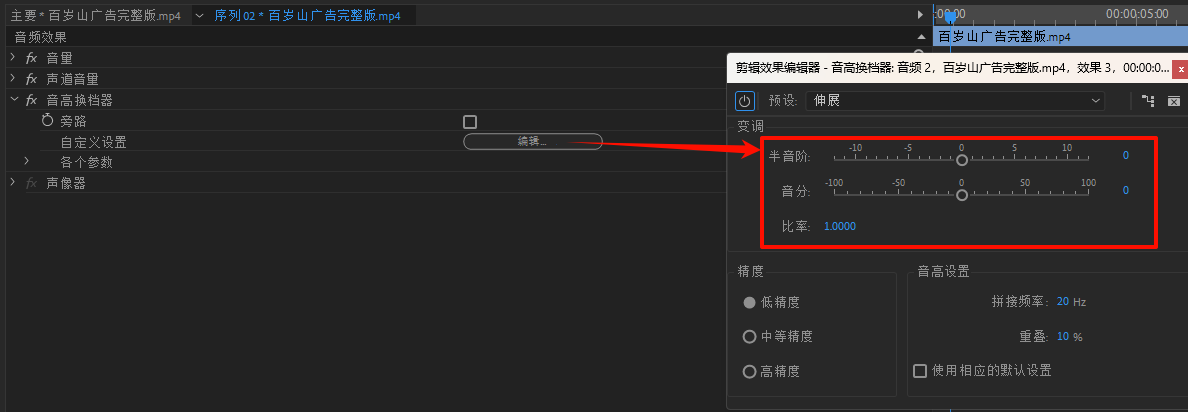This screenshot has height=412, width=1188.
Task: Select the 中等精度 radio option
Action: [x=750, y=336]
